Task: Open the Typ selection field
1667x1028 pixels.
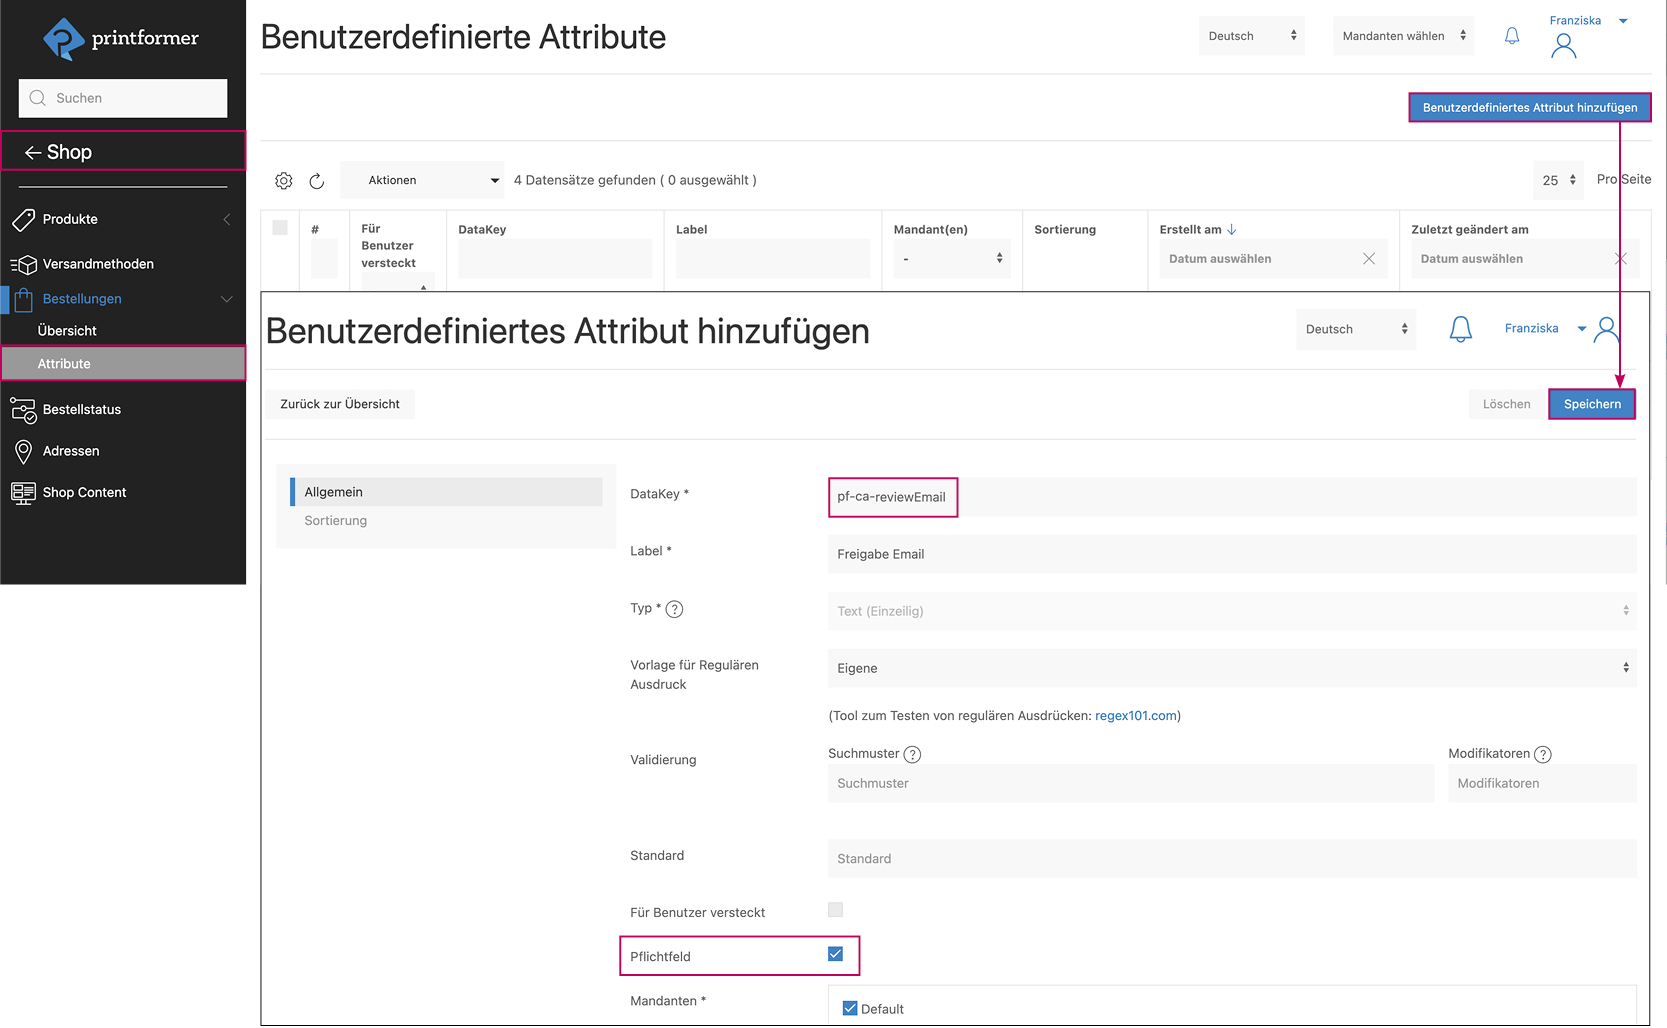Action: point(1230,610)
